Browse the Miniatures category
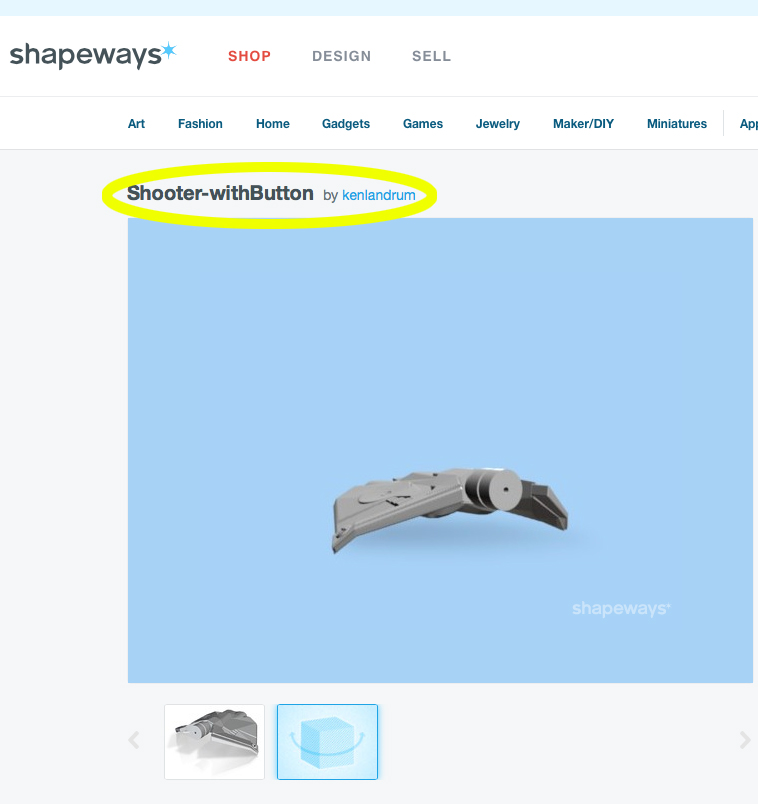This screenshot has height=804, width=758. pyautogui.click(x=676, y=124)
